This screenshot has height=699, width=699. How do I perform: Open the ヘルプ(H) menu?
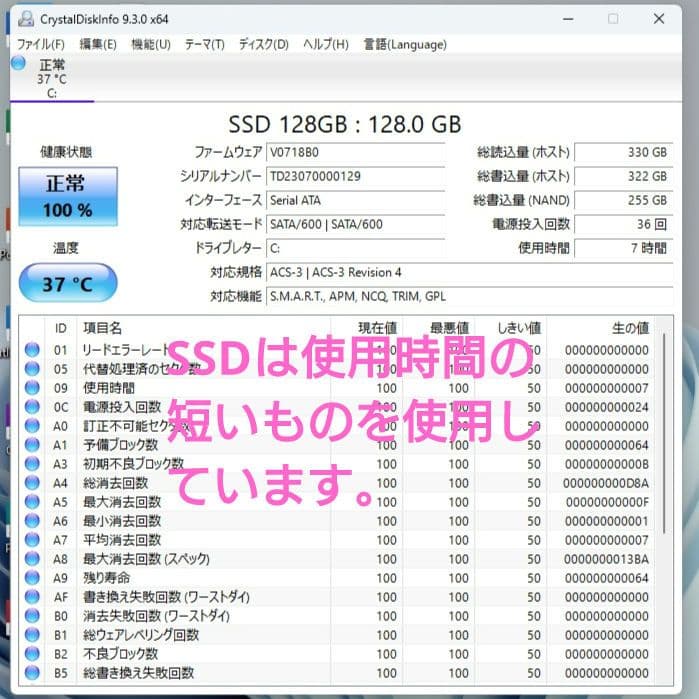[x=326, y=44]
